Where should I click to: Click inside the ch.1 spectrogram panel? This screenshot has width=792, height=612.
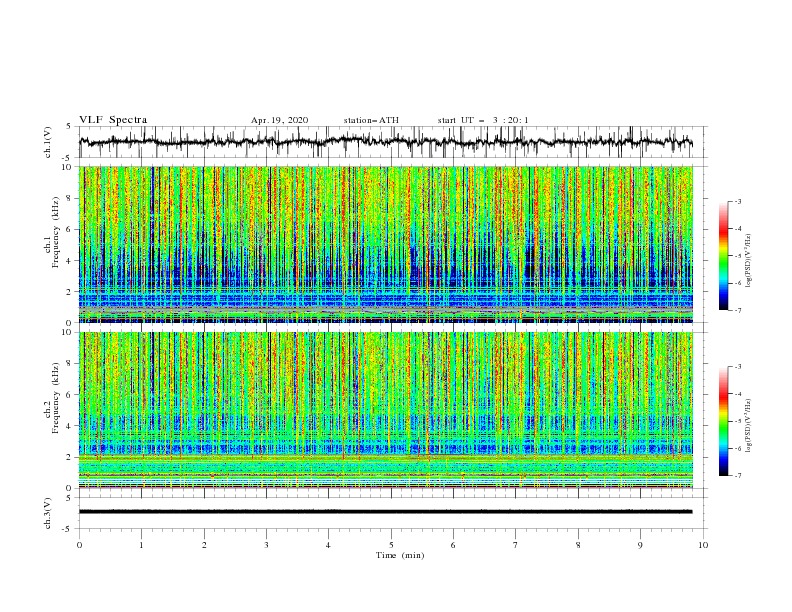[x=386, y=244]
